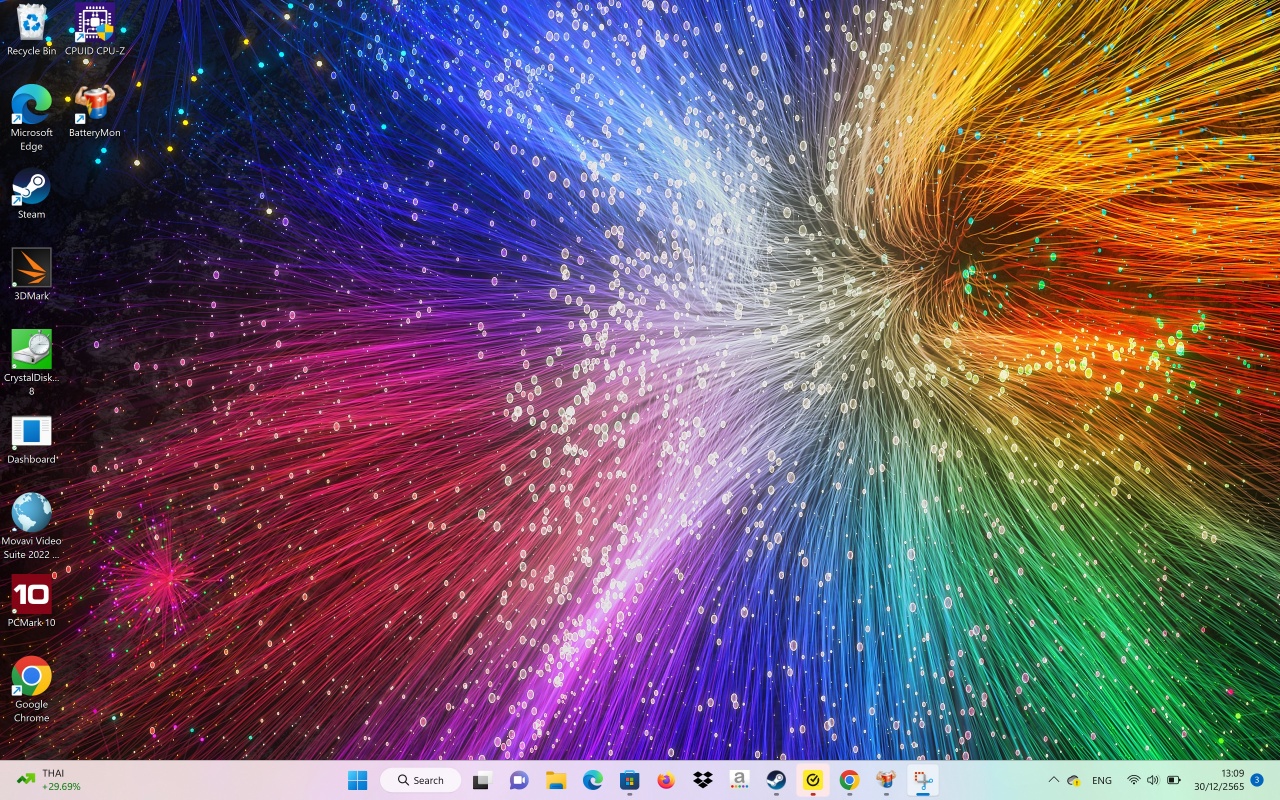The width and height of the screenshot is (1280, 800).
Task: Select the 3DMark desktop icon
Action: click(31, 275)
